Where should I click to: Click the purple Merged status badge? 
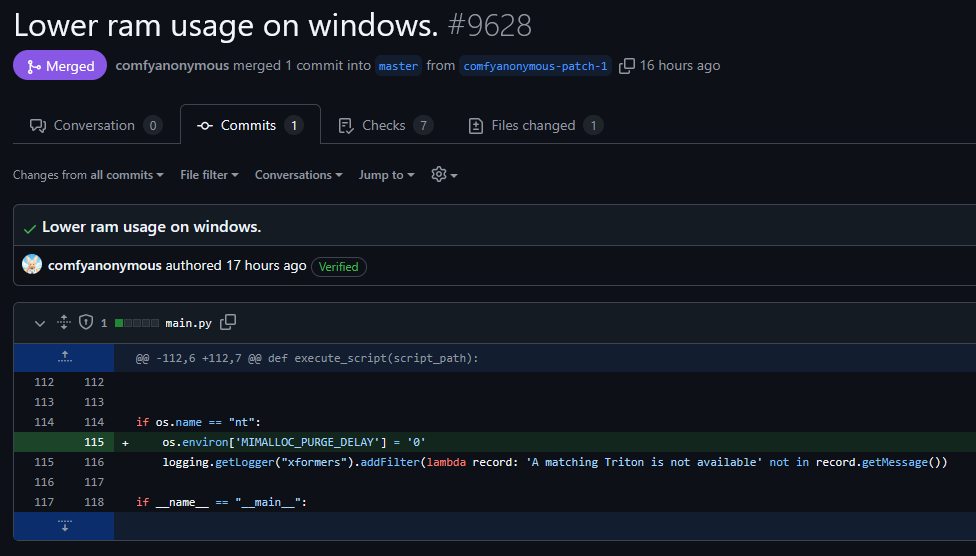click(x=60, y=65)
